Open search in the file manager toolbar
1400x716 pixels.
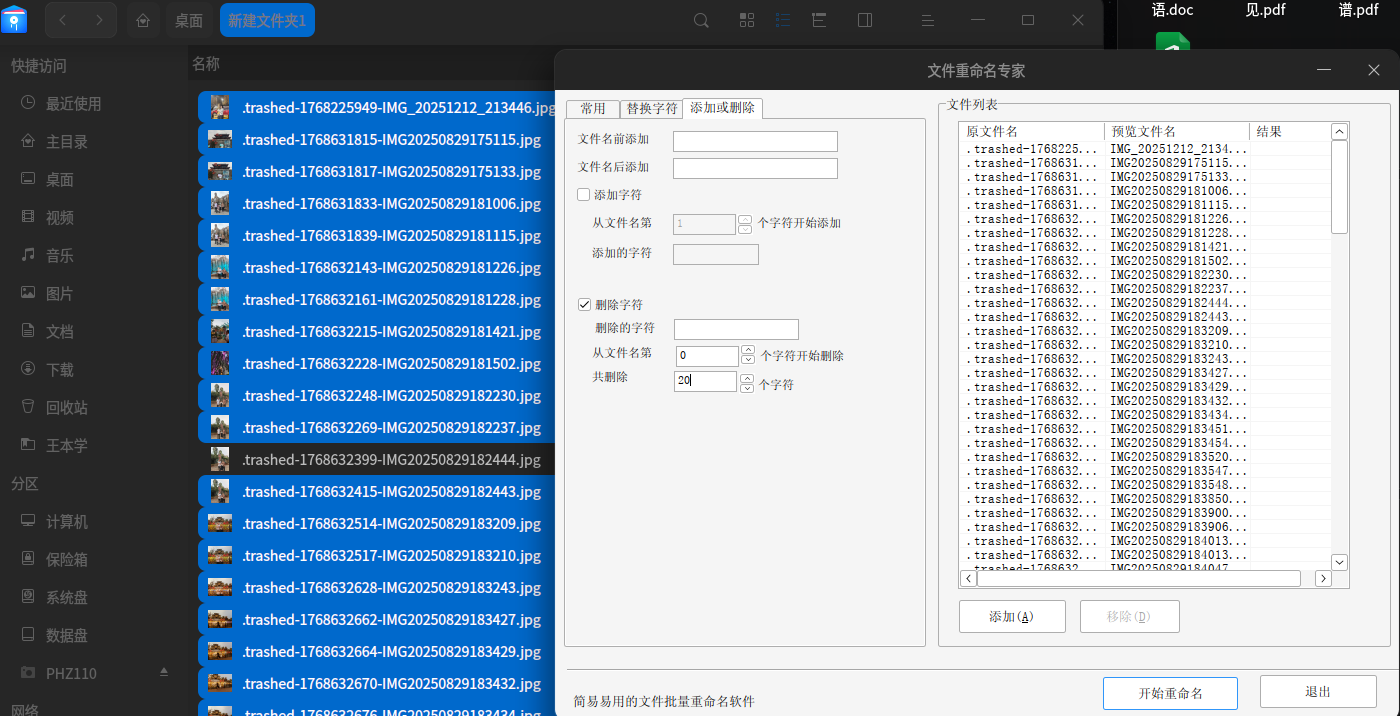[702, 20]
